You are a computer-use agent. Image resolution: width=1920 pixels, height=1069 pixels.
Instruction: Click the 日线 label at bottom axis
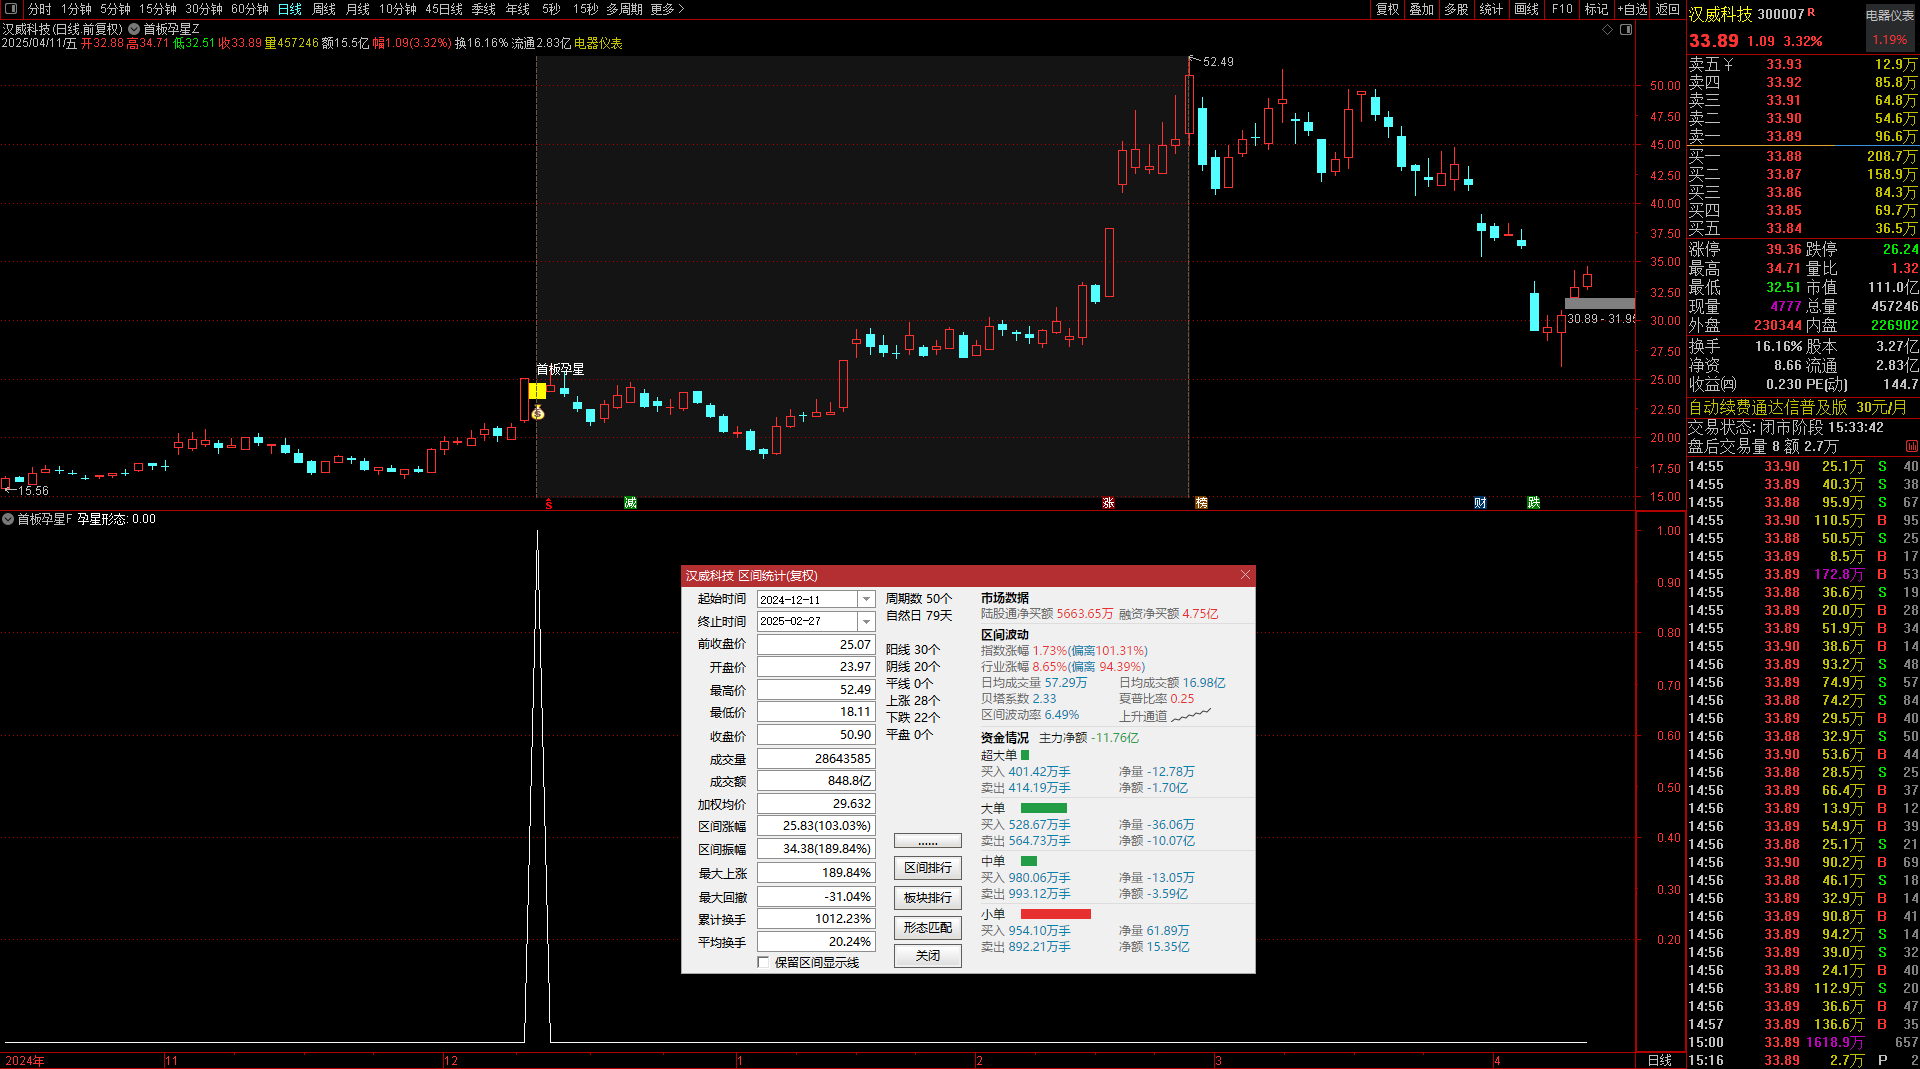[x=1659, y=1060]
